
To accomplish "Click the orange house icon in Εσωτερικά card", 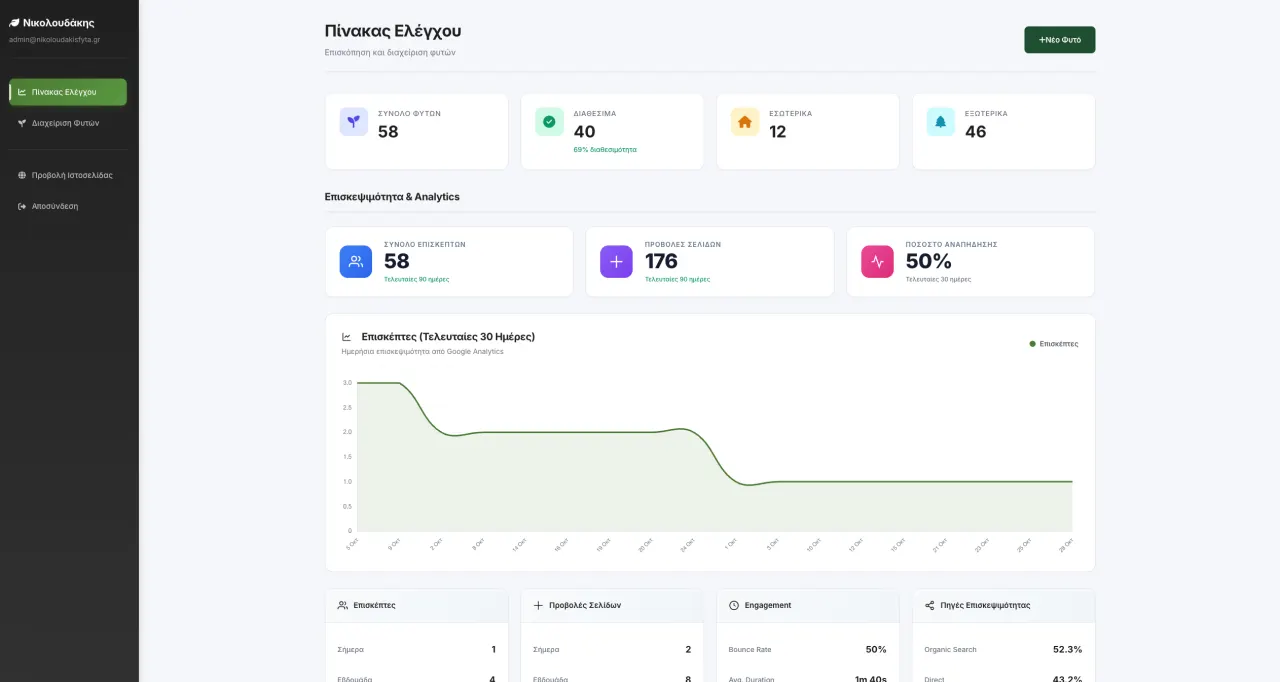I will [745, 122].
